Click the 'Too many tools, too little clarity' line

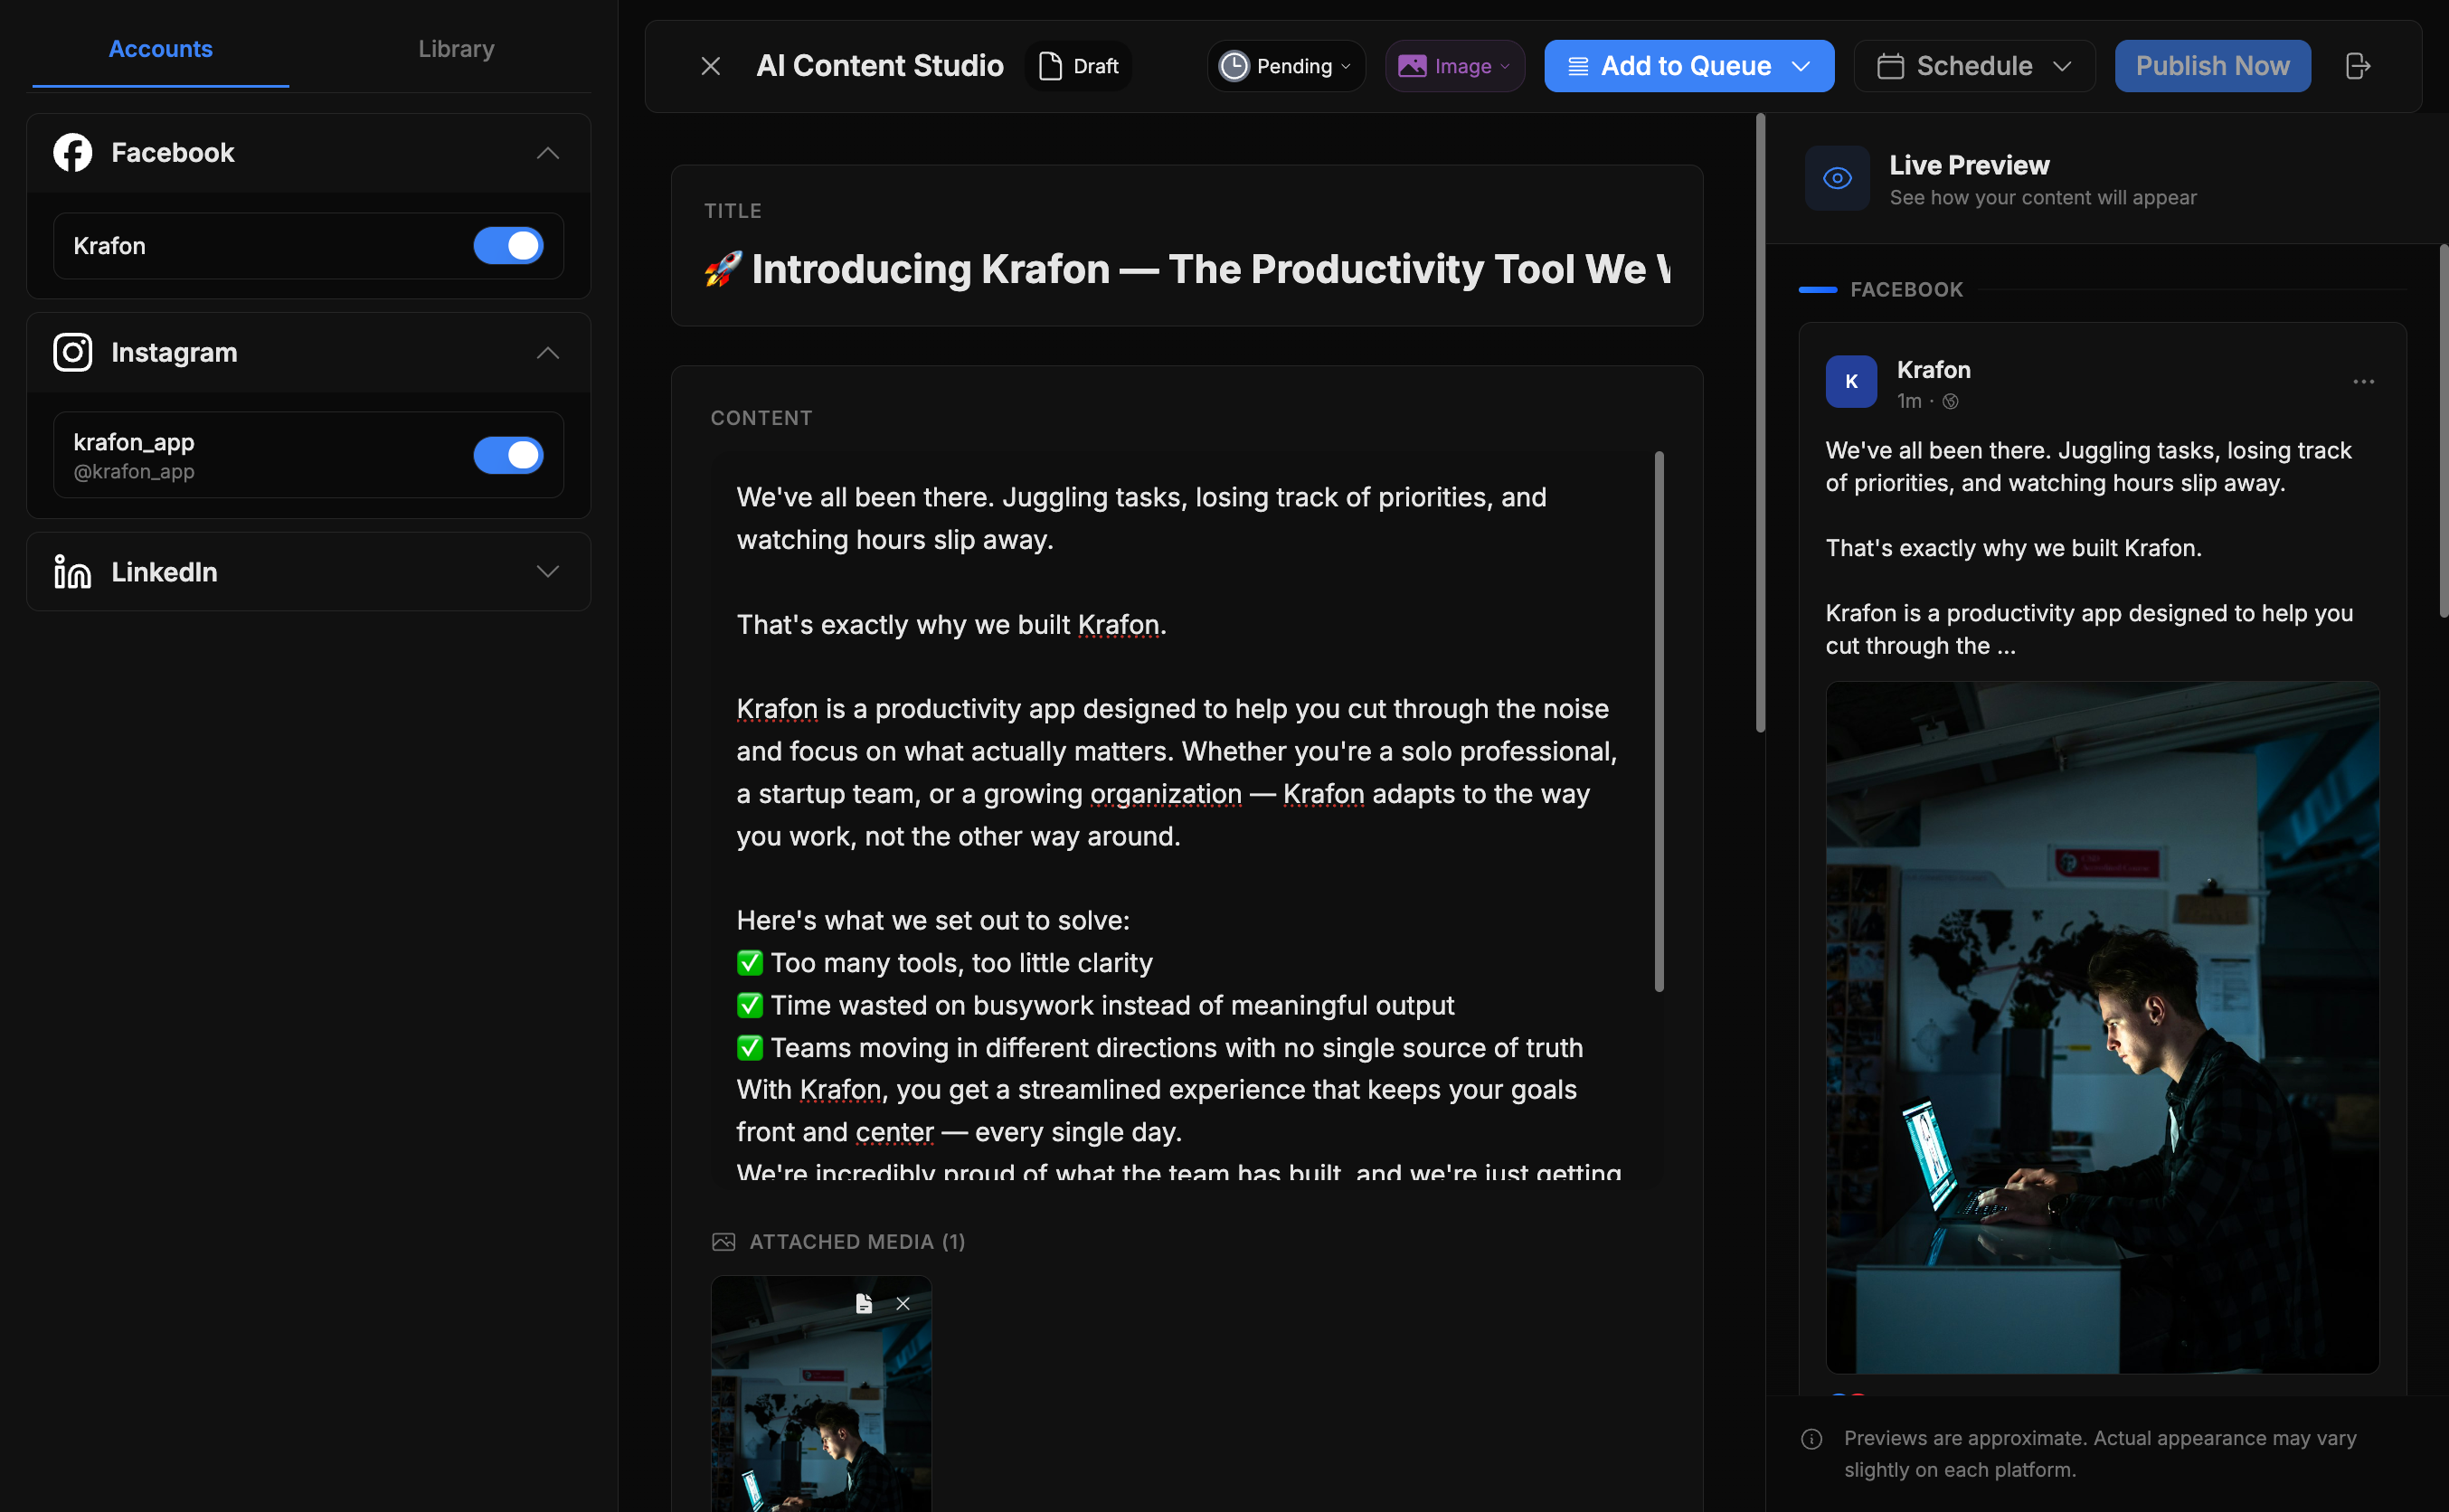961,962
